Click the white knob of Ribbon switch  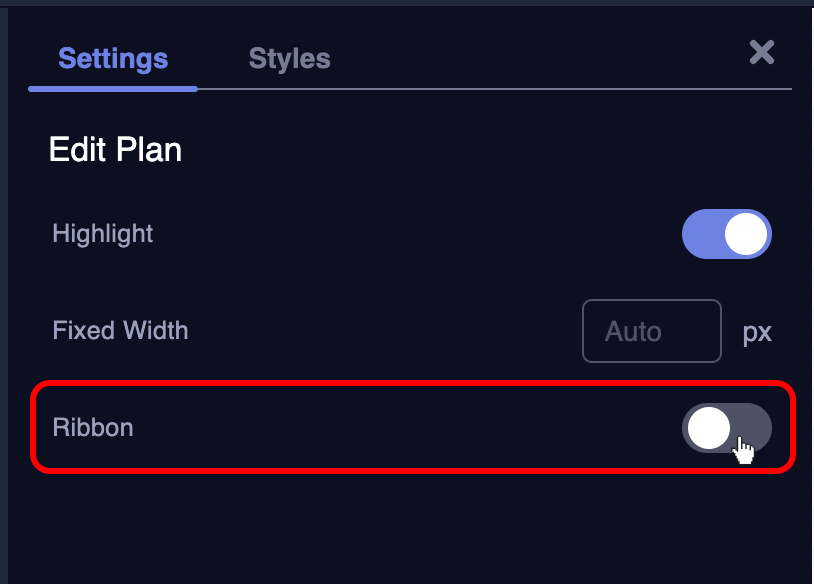click(709, 428)
